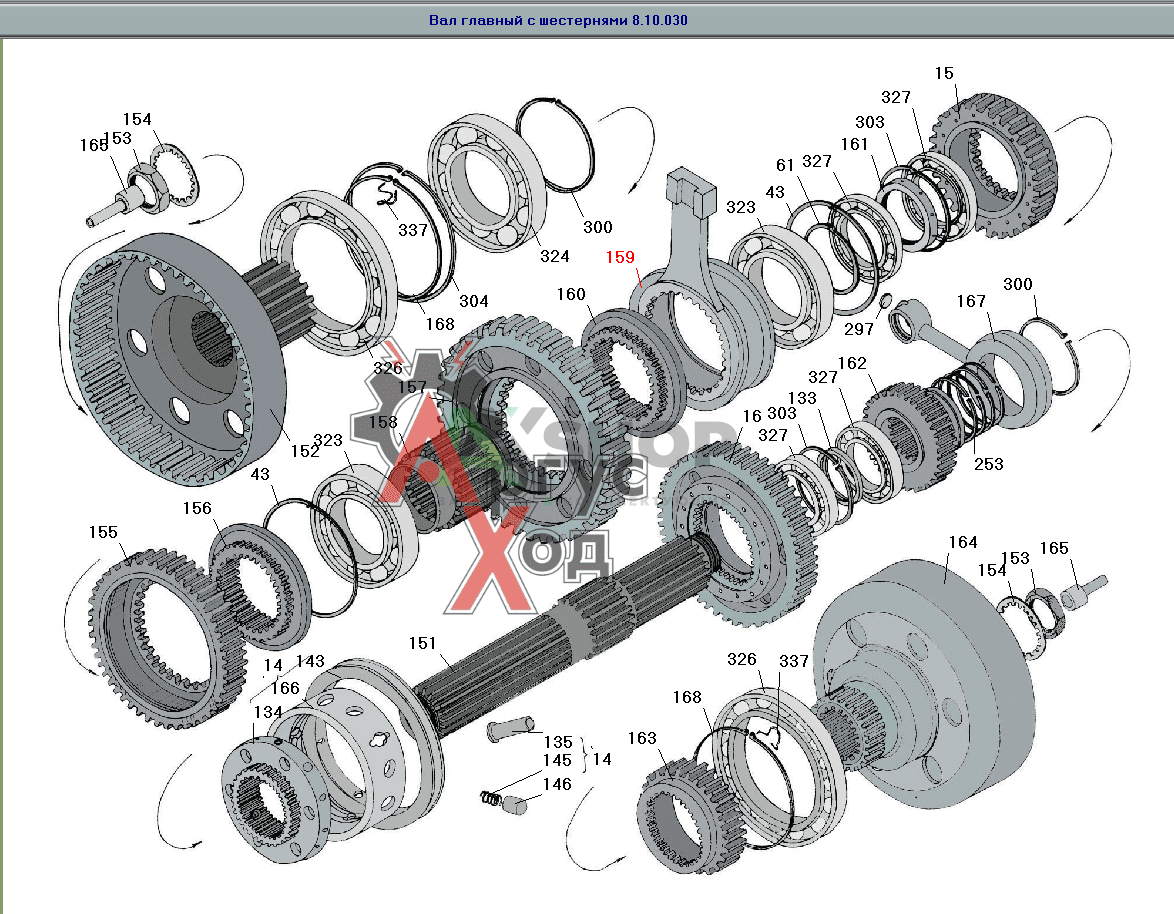Click the red part number 159 label
Screen dimensions: 1174x914
coord(620,257)
